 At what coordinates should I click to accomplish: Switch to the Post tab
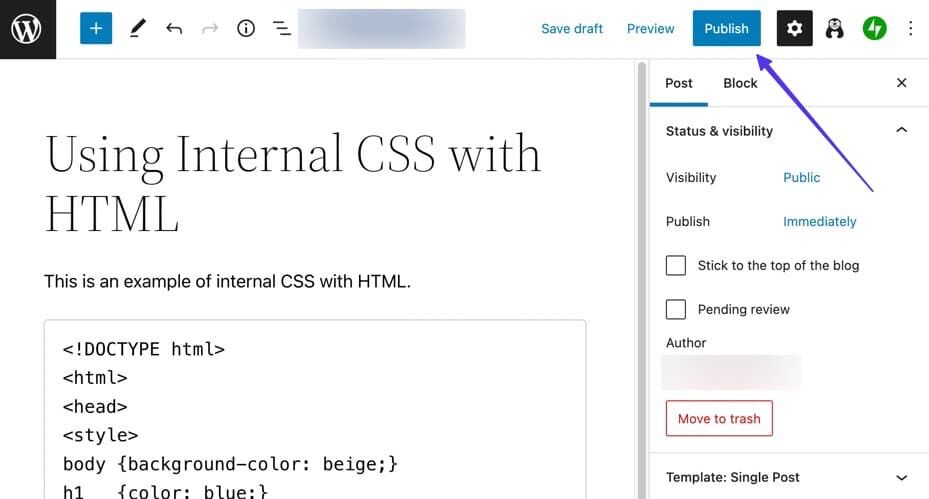pos(679,83)
